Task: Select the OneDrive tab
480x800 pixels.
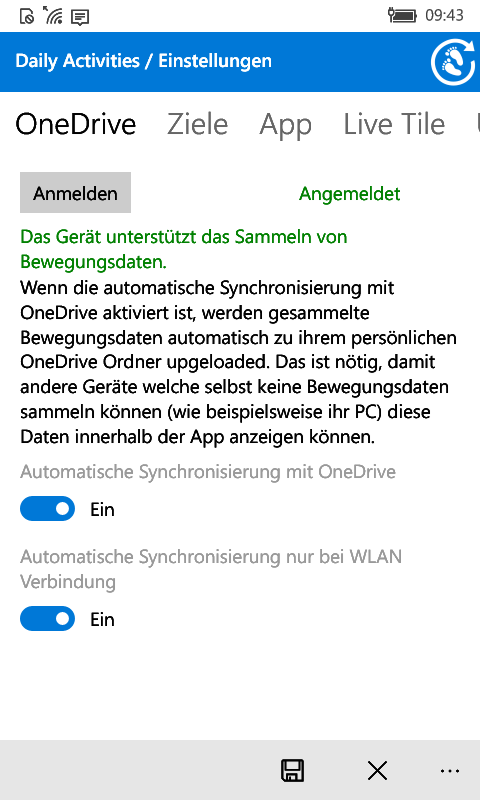Action: tap(76, 124)
